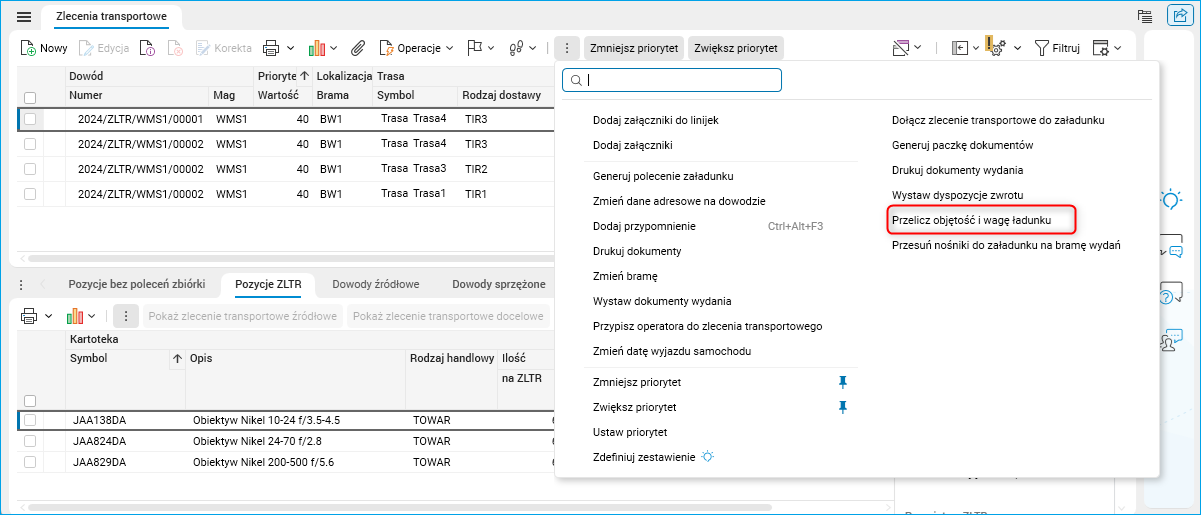The width and height of the screenshot is (1201, 515).
Task: Click the Zwiększ priorytet toolbar button
Action: 736,48
